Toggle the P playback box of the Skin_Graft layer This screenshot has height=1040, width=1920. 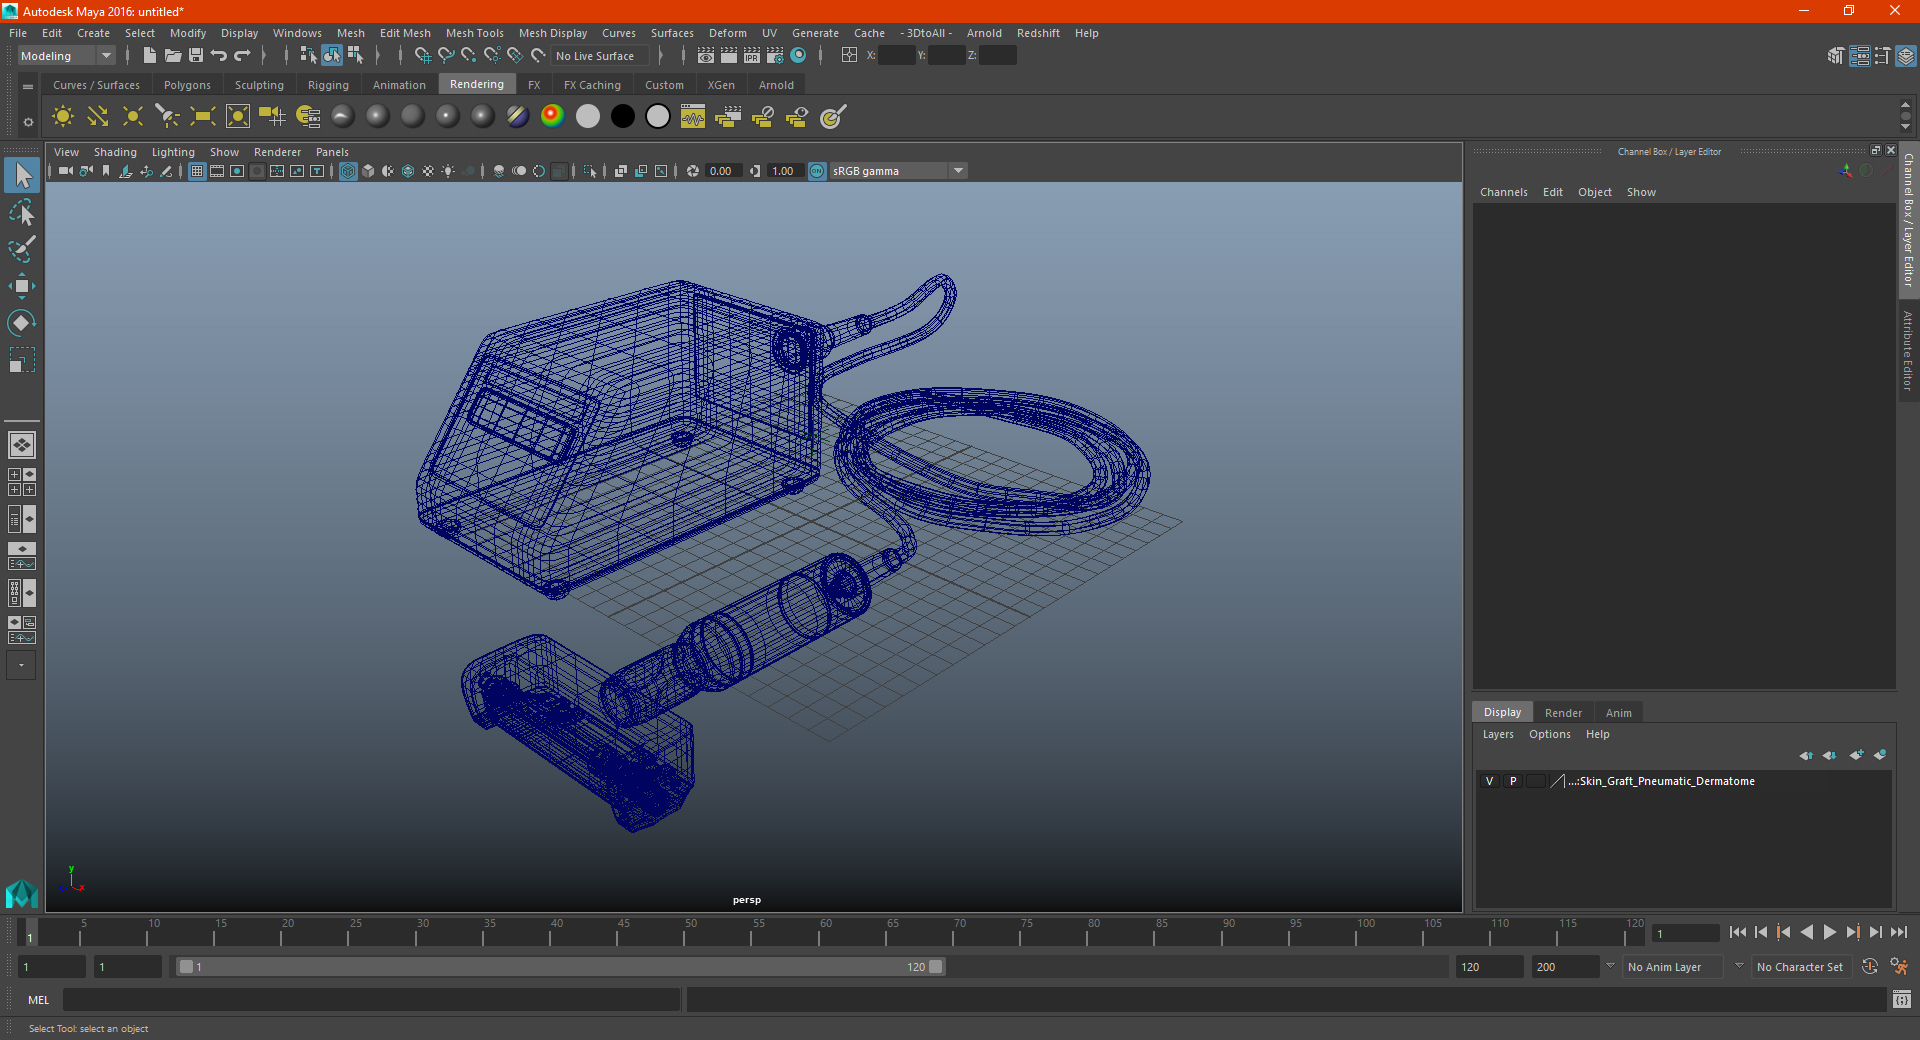1513,781
